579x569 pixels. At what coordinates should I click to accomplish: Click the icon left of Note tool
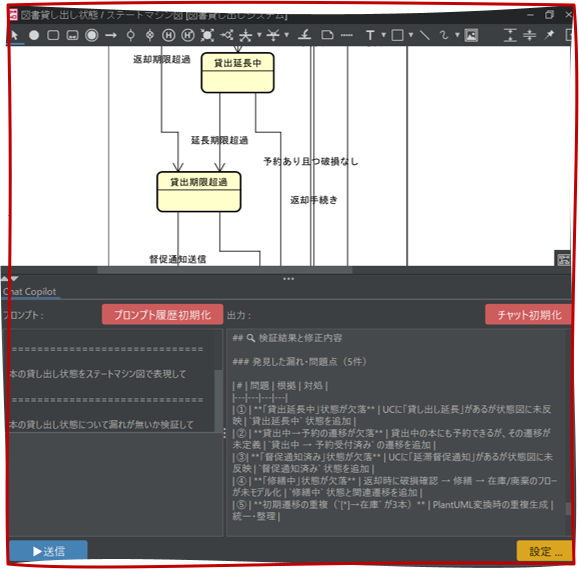pos(305,35)
